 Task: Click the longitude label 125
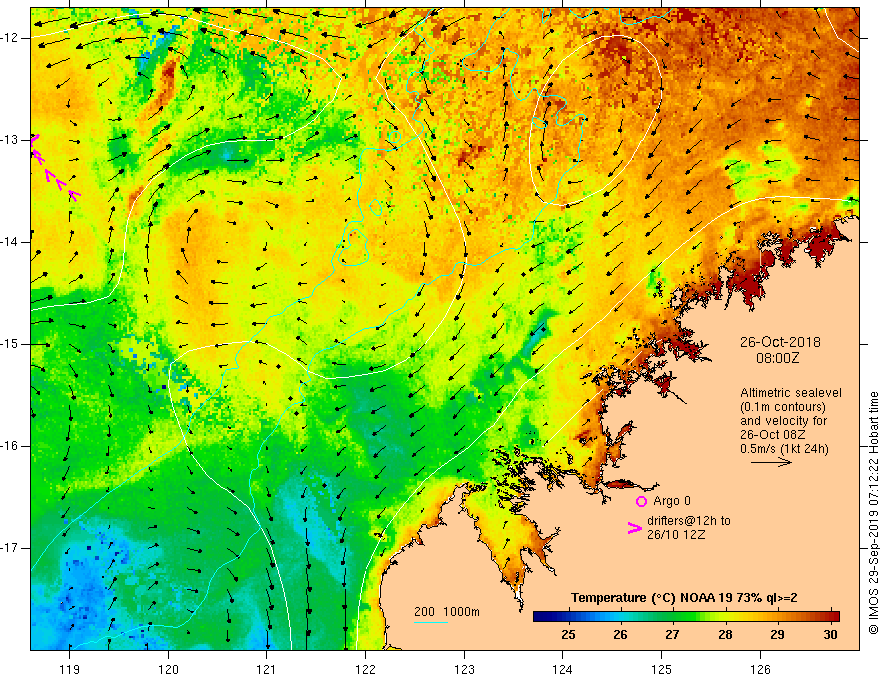[662, 669]
